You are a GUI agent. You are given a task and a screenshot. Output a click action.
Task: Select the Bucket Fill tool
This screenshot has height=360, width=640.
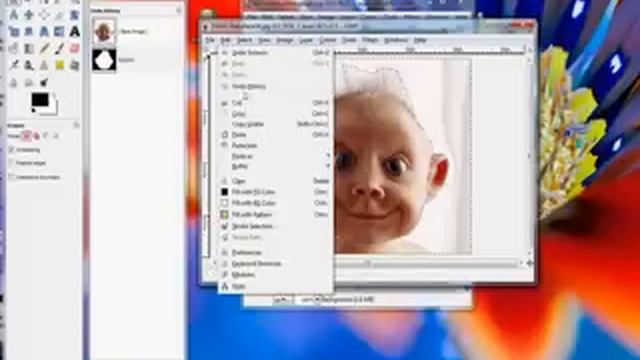click(13, 48)
